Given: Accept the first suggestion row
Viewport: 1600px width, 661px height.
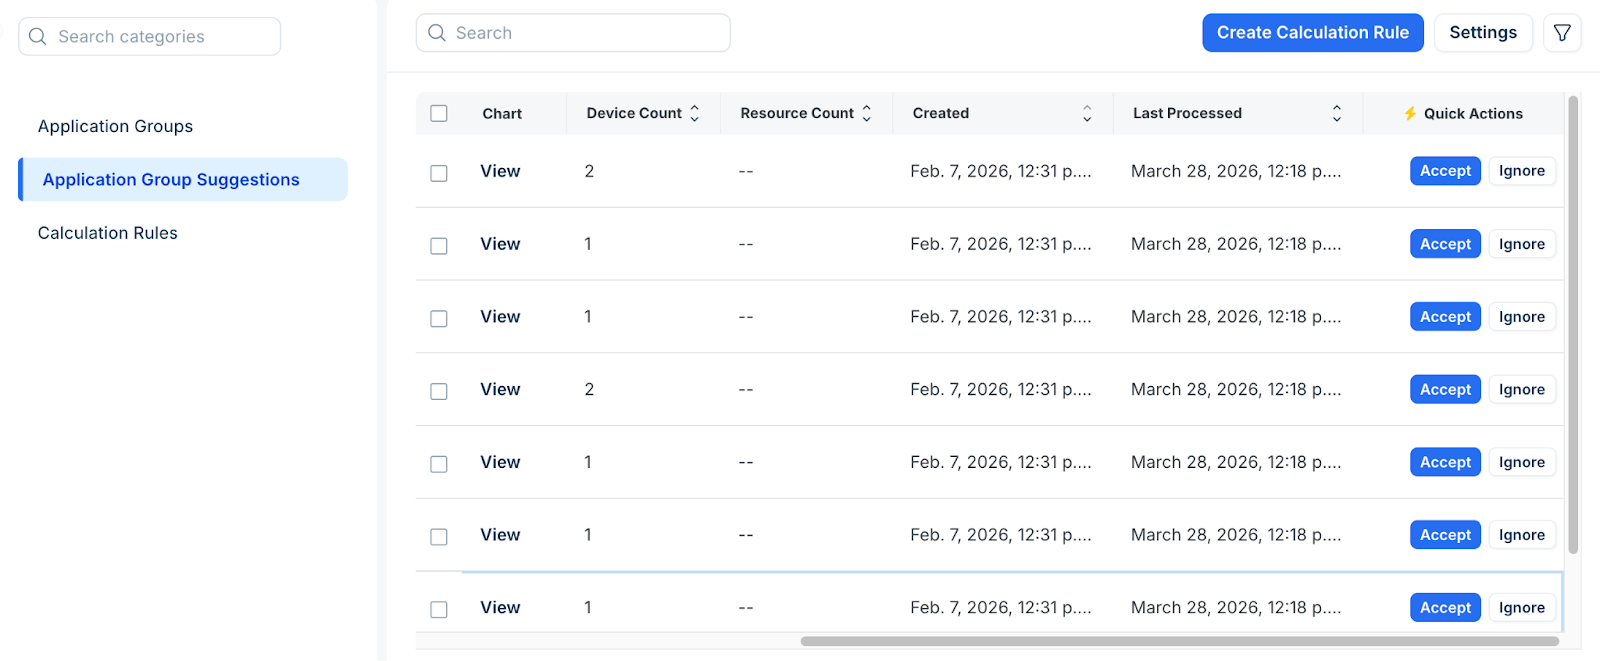Looking at the screenshot, I should click(x=1445, y=171).
